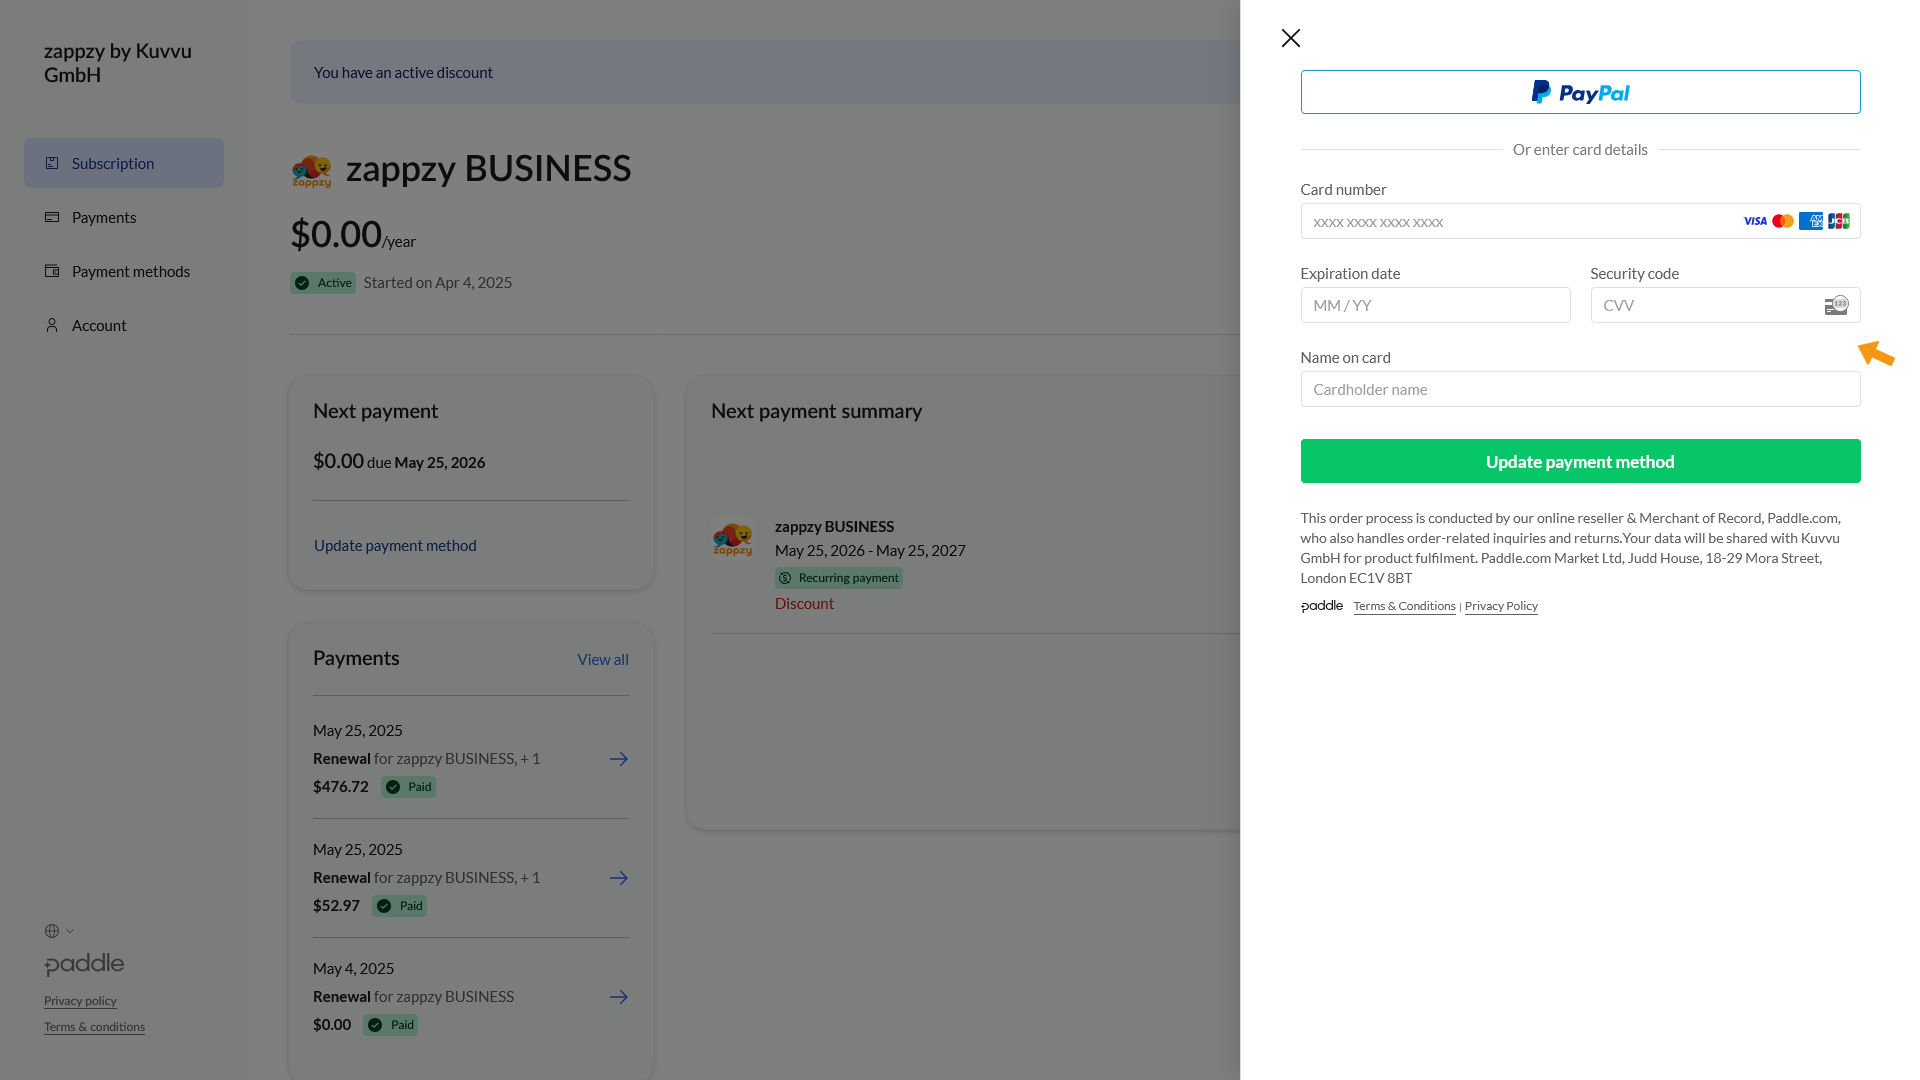
Task: Open the $52.97 renewal payment arrow
Action: click(618, 878)
